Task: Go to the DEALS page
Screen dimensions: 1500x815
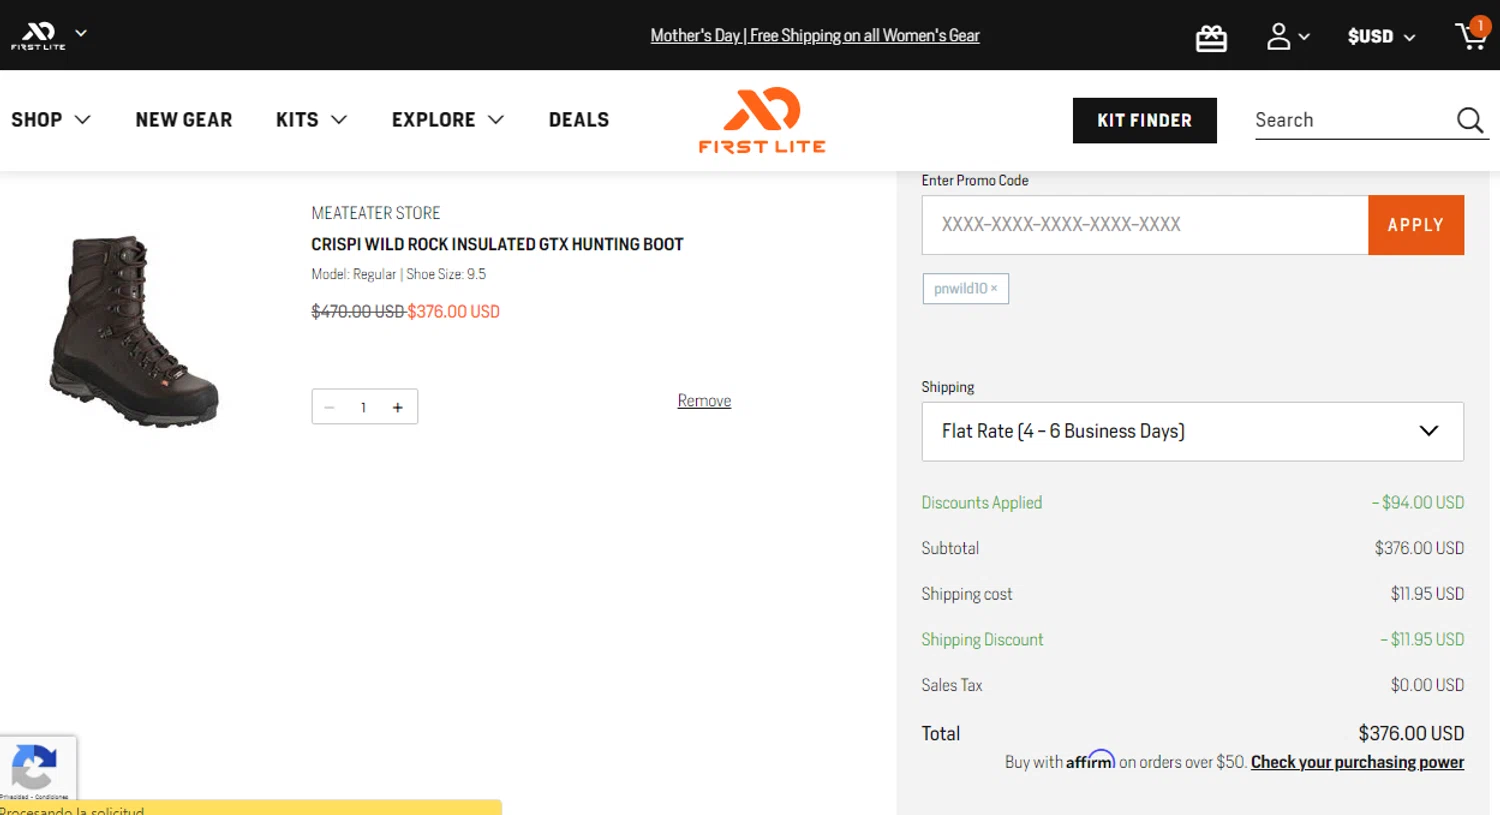Action: coord(579,120)
